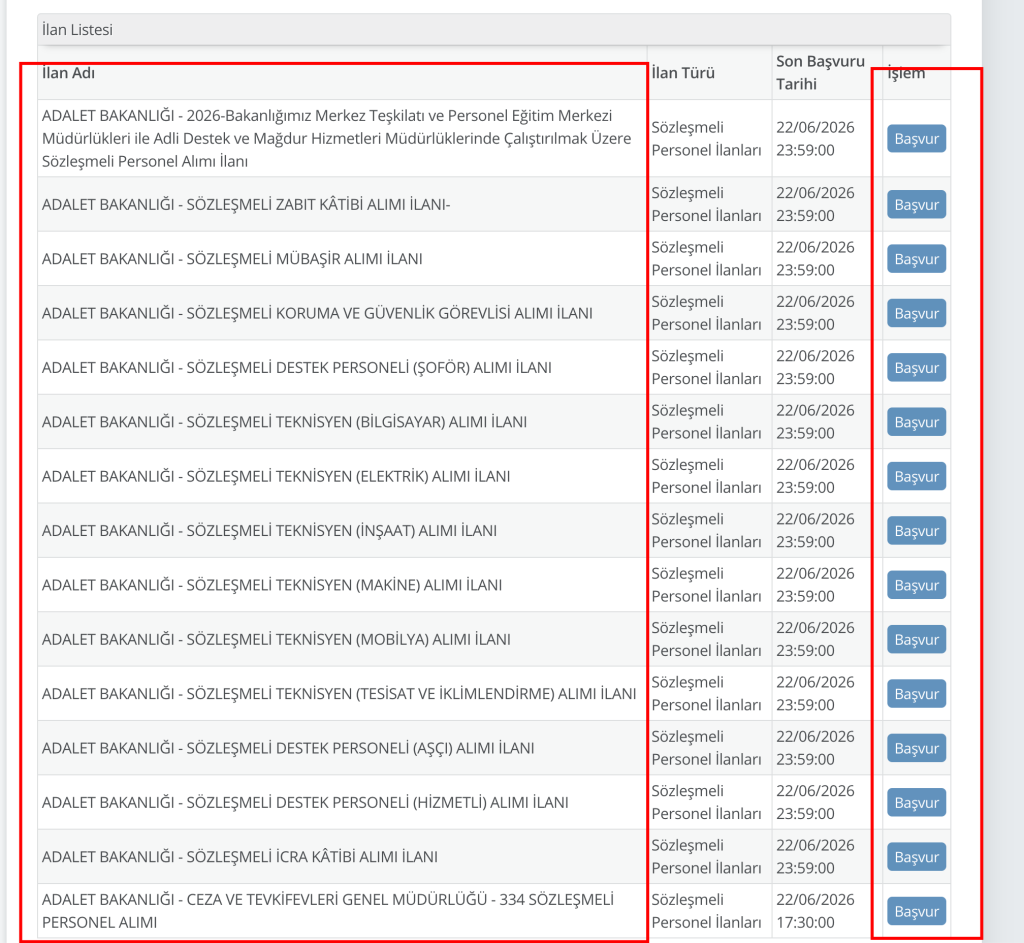Screen dimensions: 1024x943
Task: Click the İlan Listesi panel title
Action: pos(77,29)
